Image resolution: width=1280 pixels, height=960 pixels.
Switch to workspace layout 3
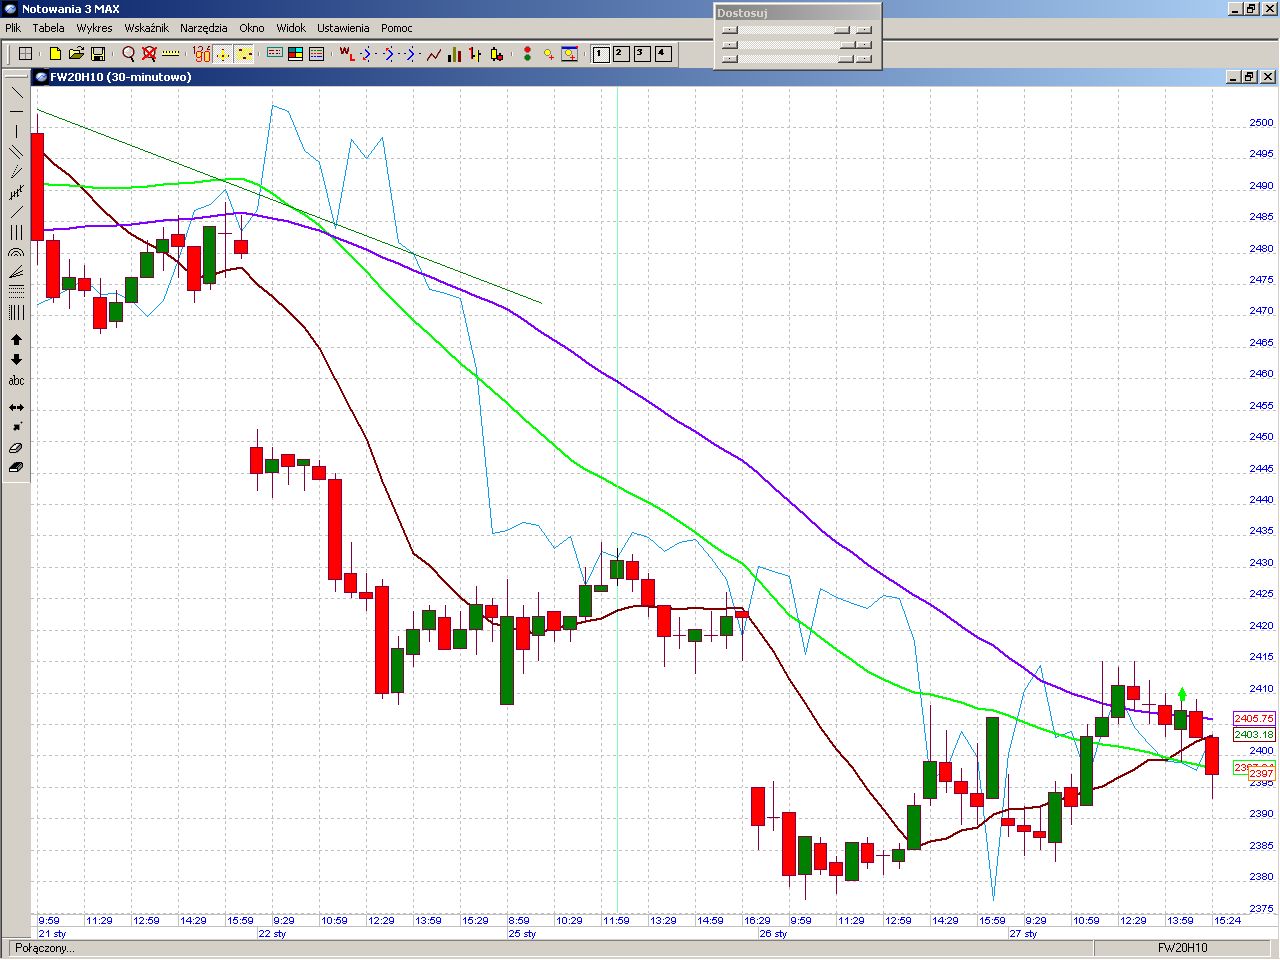tap(642, 54)
